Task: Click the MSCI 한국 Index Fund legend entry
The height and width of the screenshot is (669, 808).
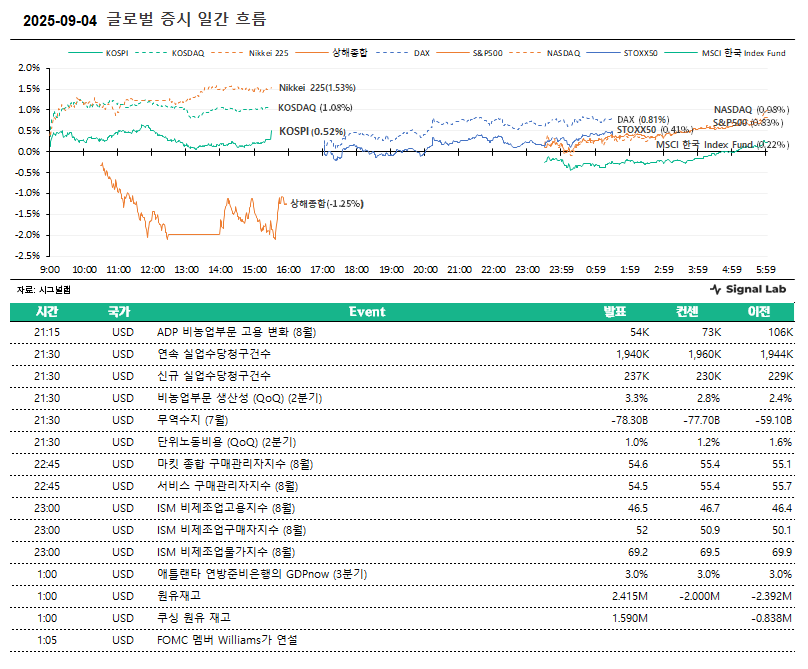Action: pos(725,53)
